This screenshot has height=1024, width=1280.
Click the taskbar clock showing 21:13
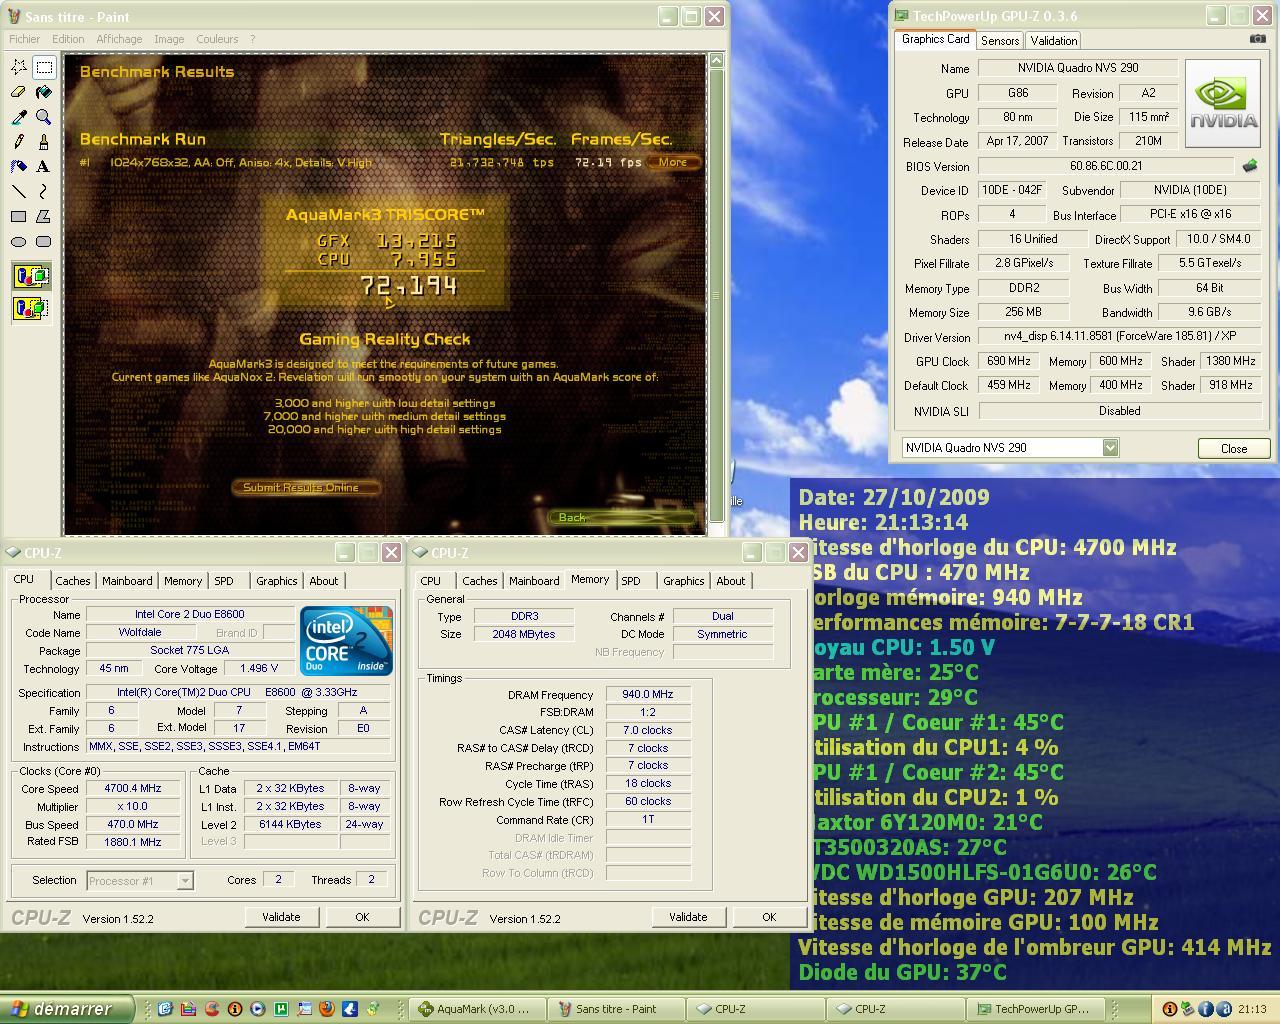pyautogui.click(x=1252, y=1009)
